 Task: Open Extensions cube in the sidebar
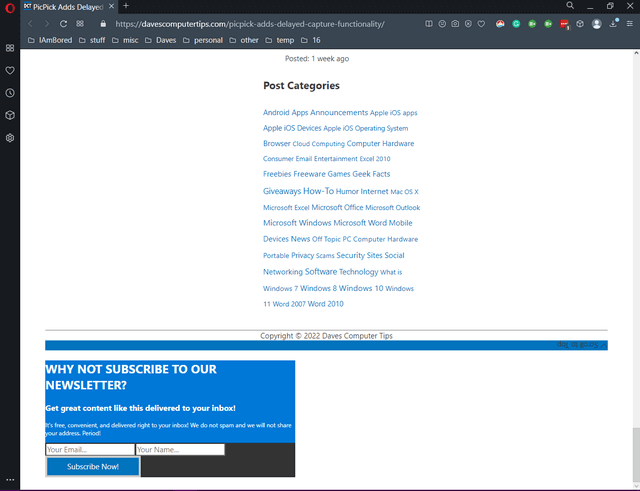click(10, 116)
